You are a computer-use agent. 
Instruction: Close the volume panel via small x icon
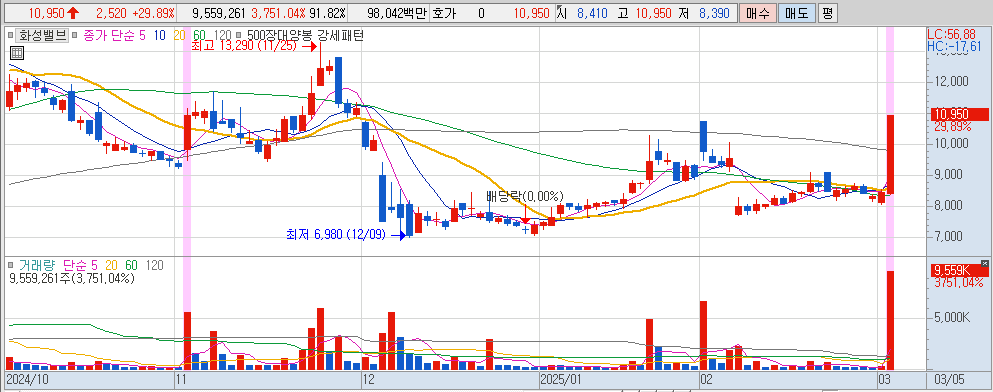pos(984,263)
